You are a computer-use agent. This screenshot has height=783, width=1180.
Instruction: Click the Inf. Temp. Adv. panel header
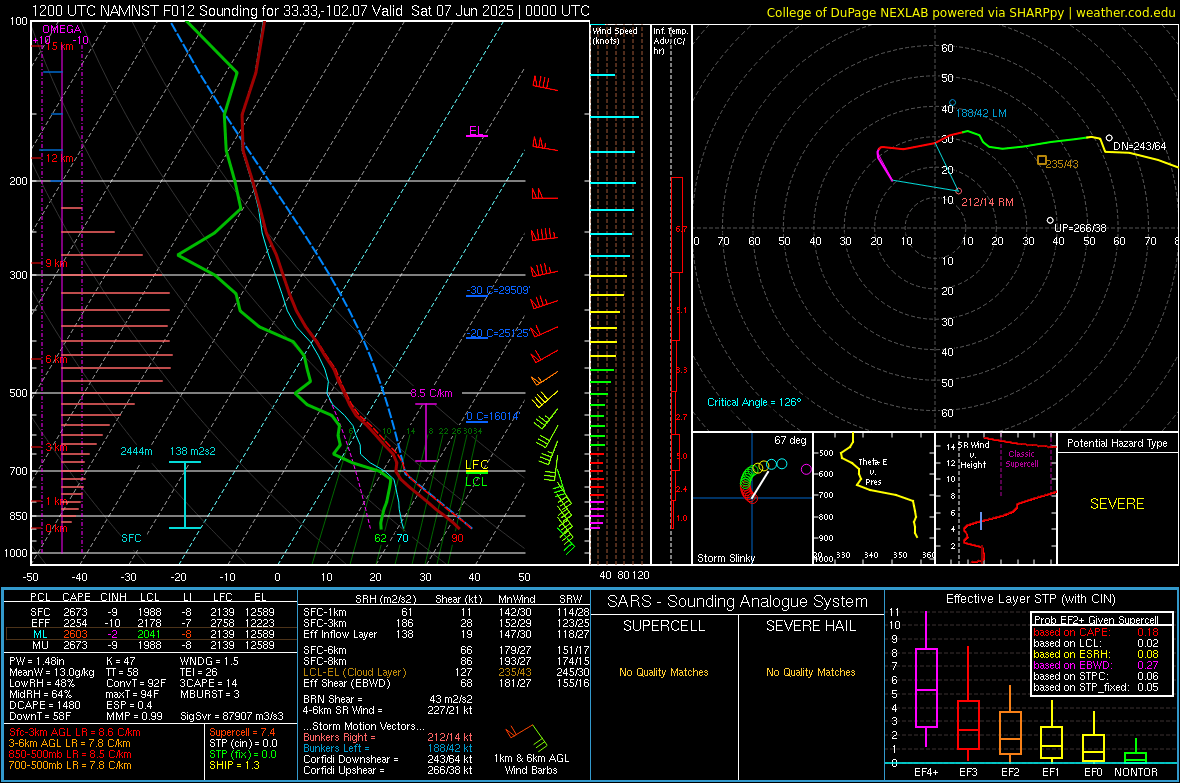coord(670,41)
